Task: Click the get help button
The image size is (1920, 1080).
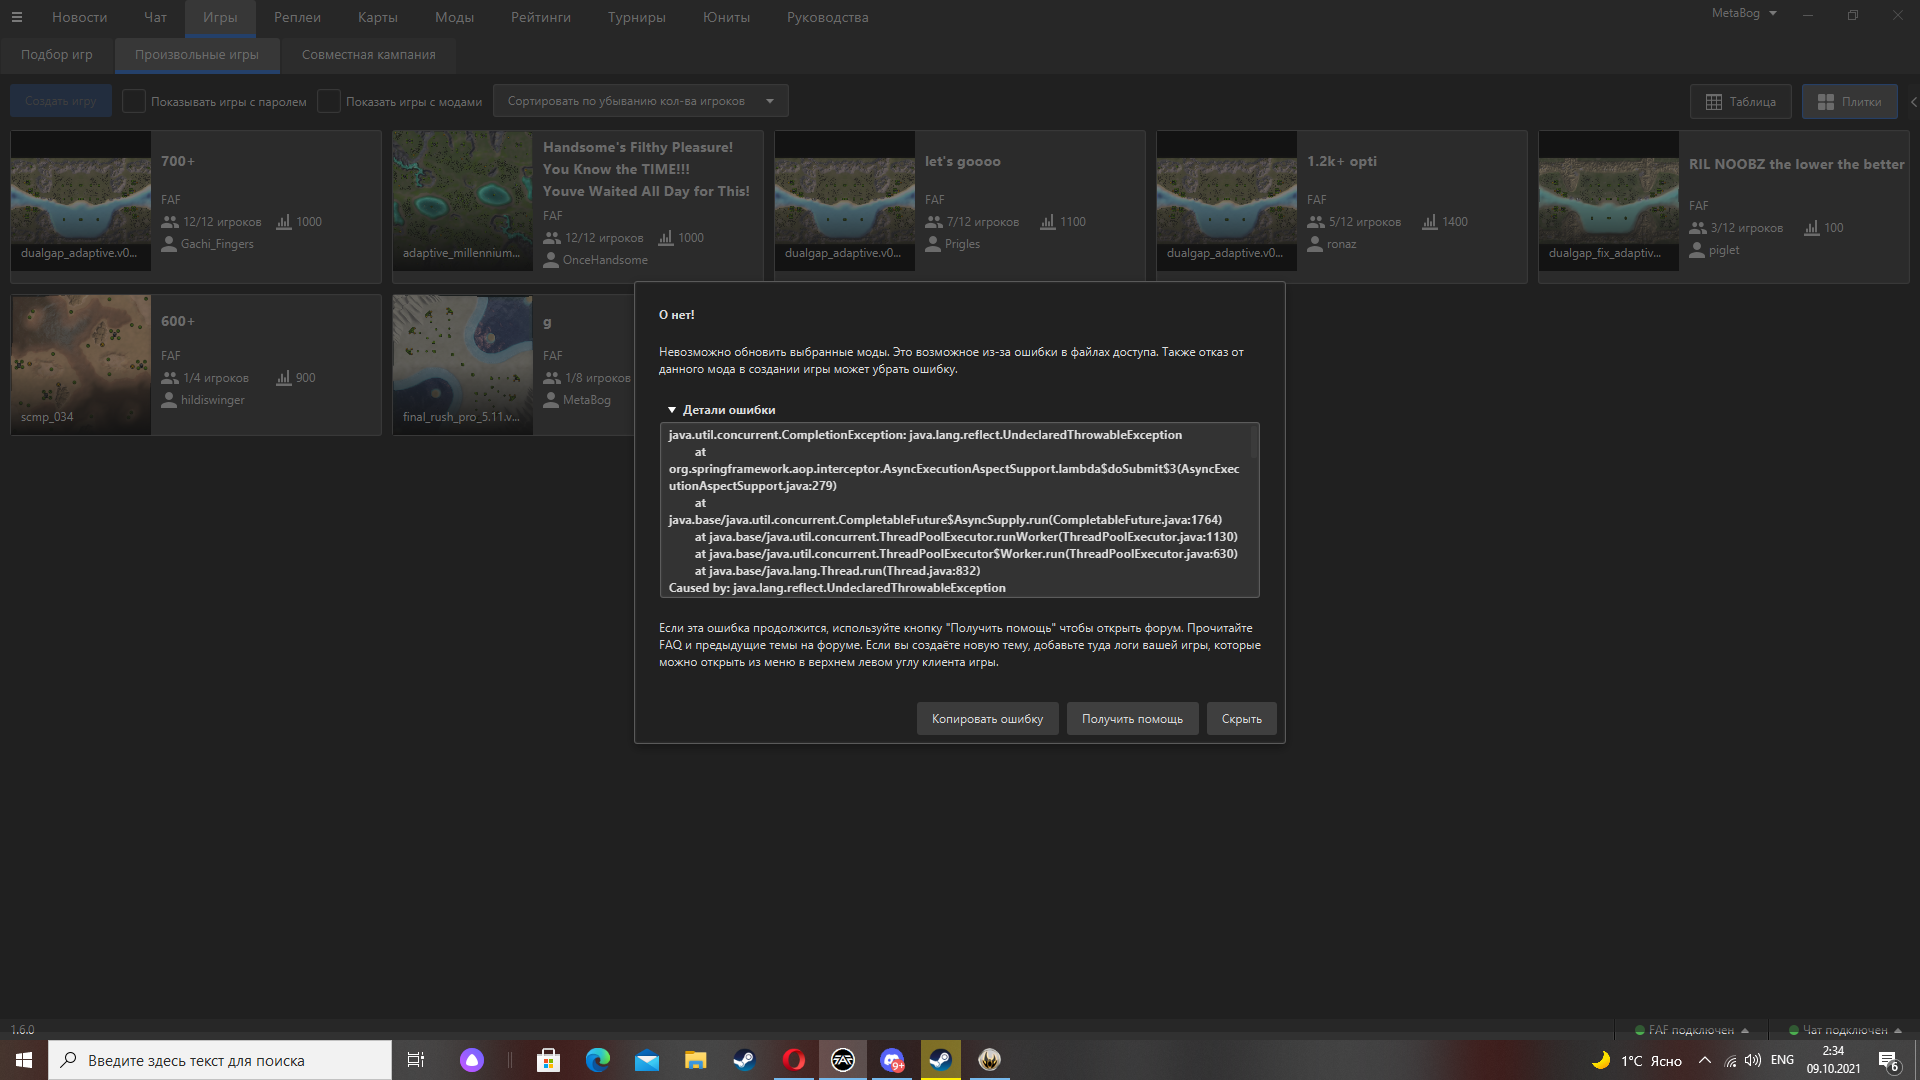Action: 1132,719
